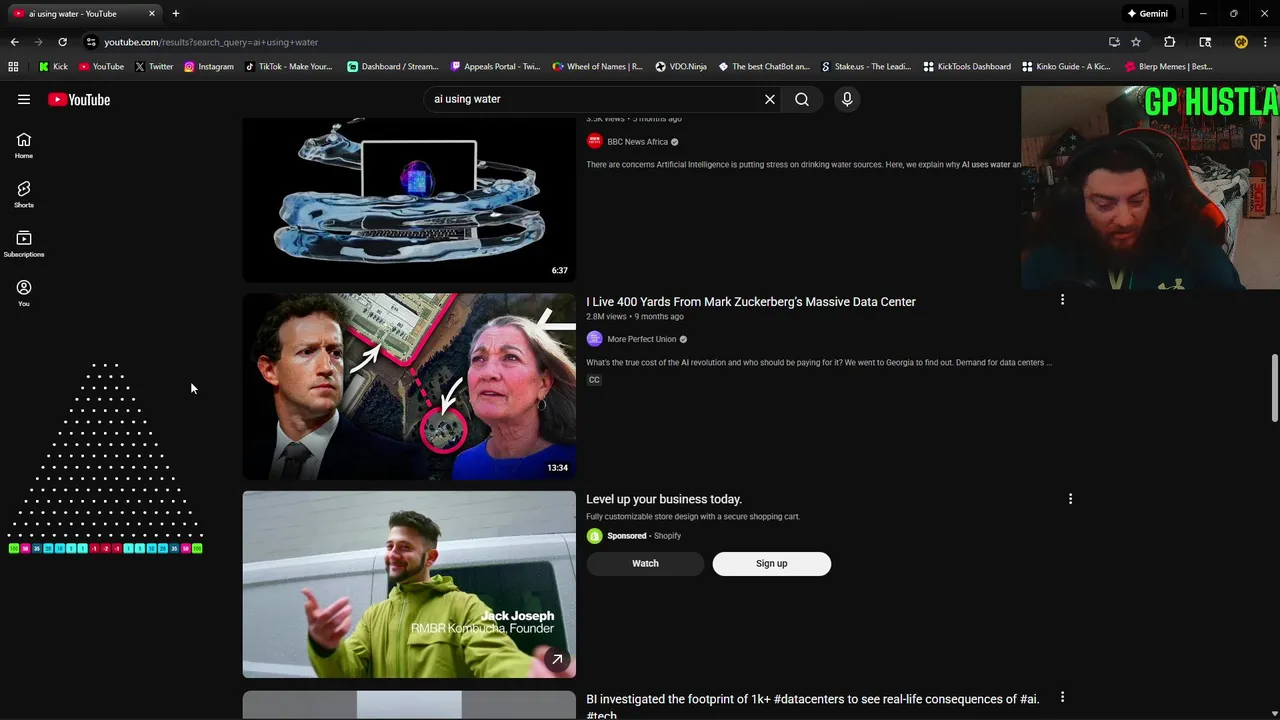This screenshot has height=720, width=1280.
Task: Click the install/cast icon in address bar
Action: 1114,42
